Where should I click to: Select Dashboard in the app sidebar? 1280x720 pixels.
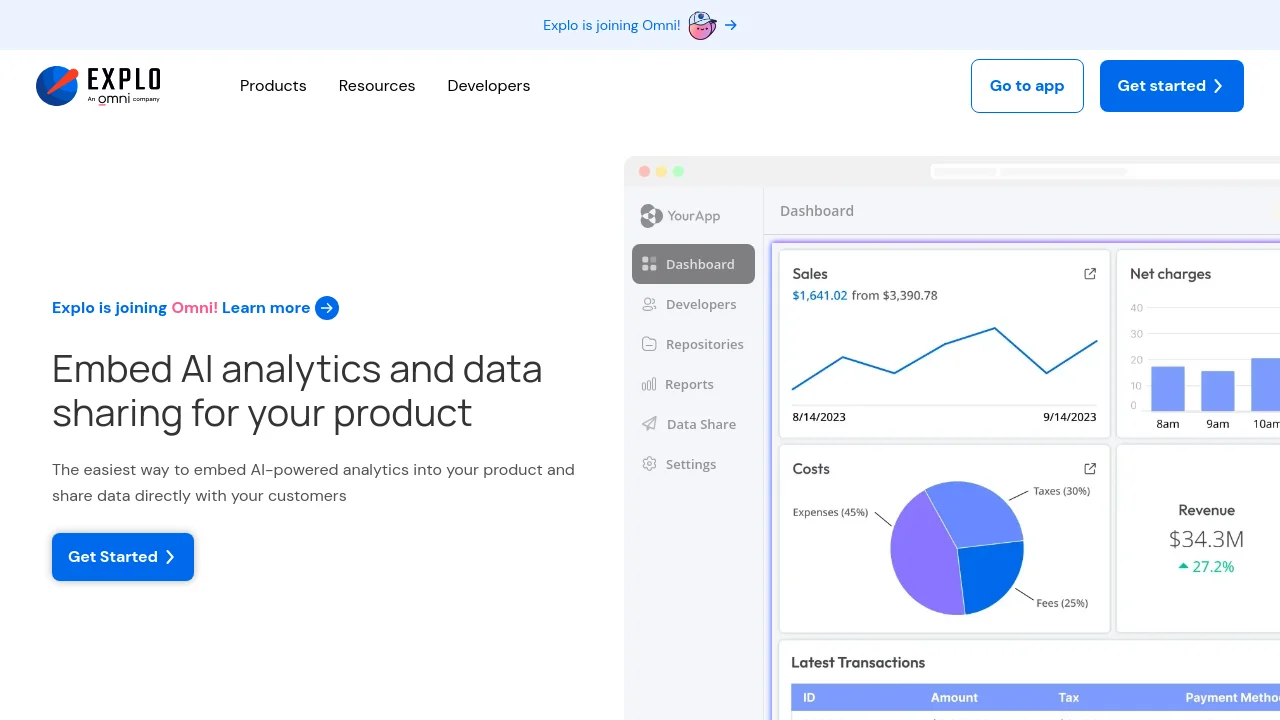pos(693,264)
